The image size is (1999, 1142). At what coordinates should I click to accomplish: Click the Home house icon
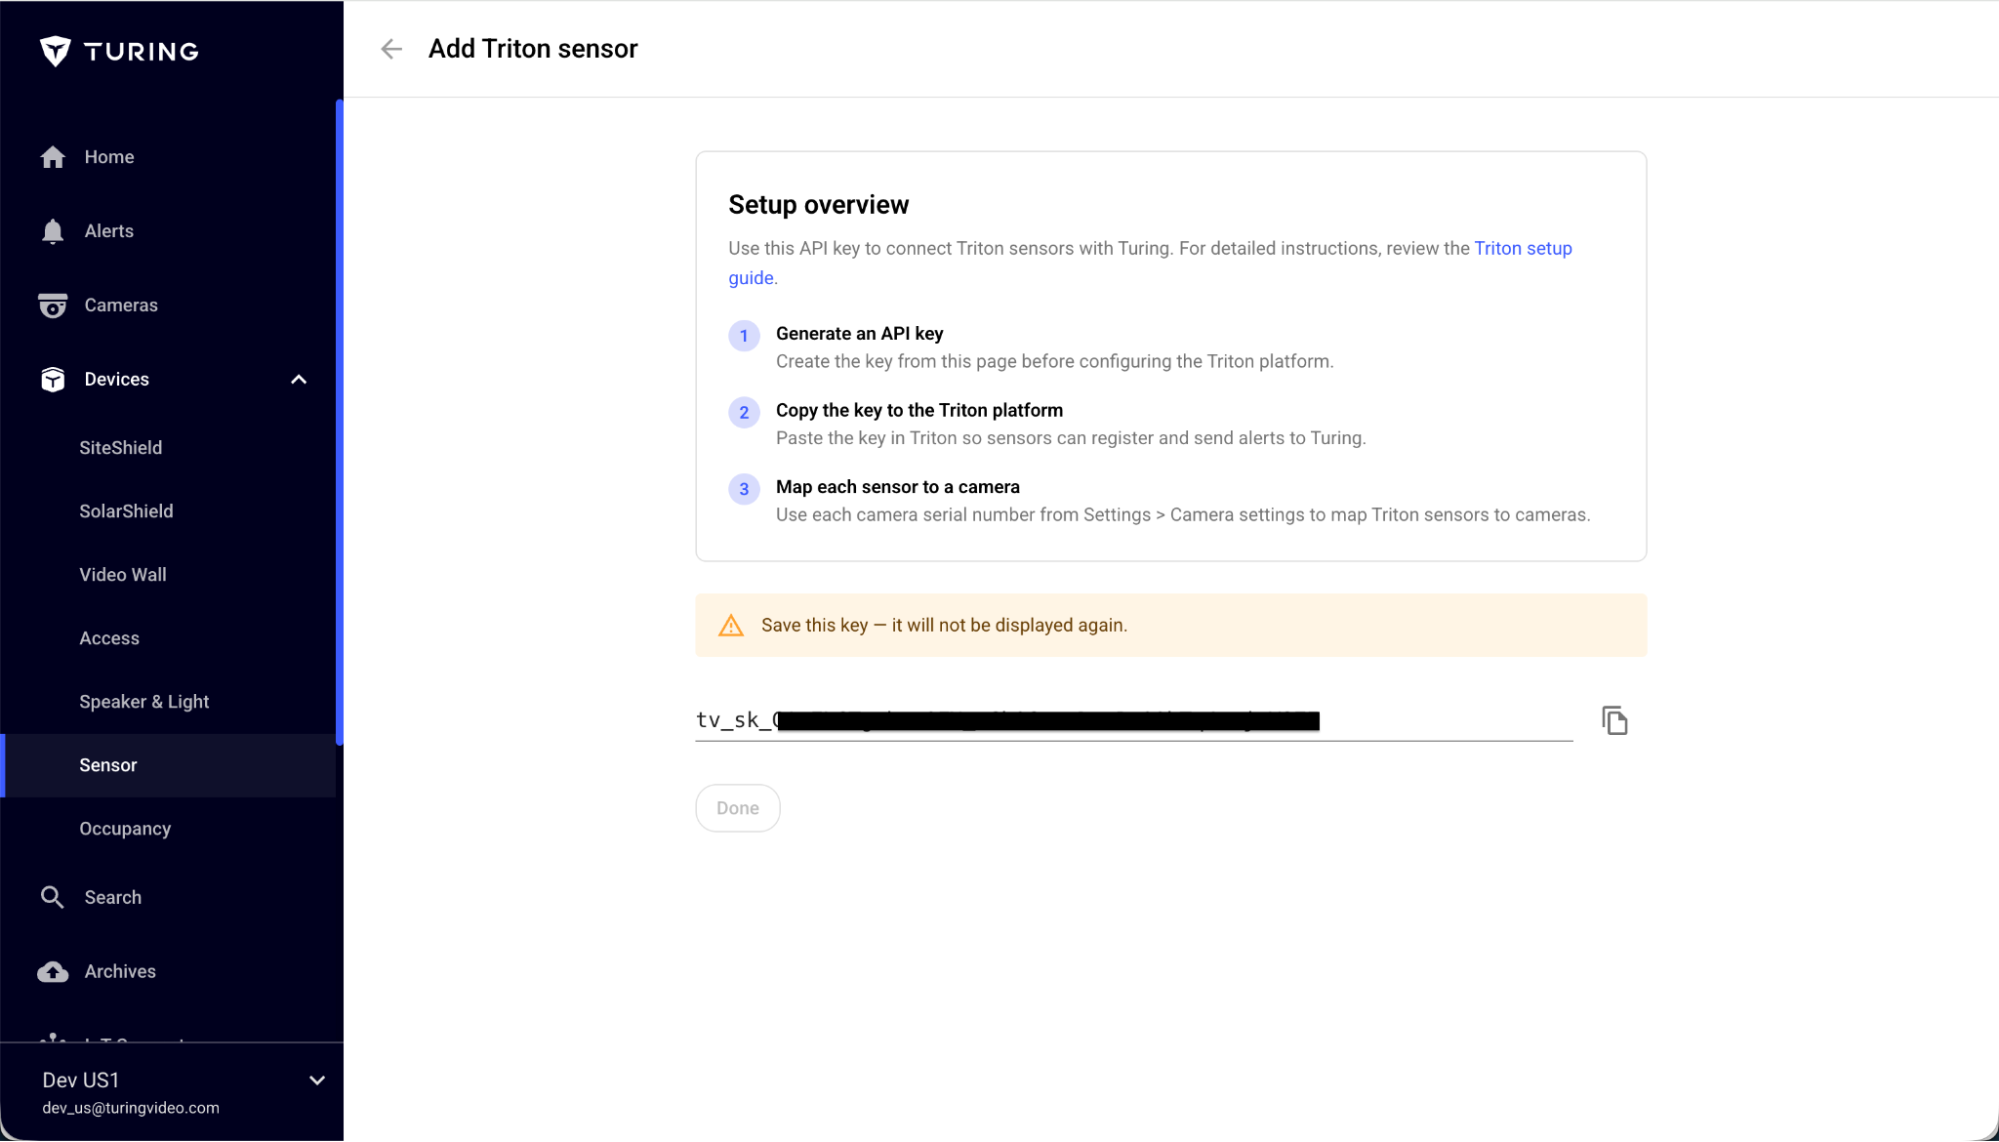click(x=53, y=157)
